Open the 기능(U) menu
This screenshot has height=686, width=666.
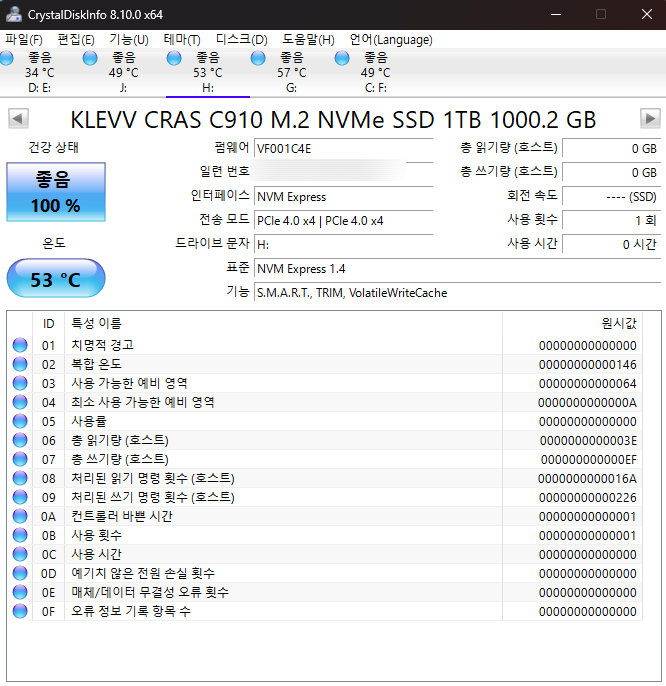tap(129, 40)
